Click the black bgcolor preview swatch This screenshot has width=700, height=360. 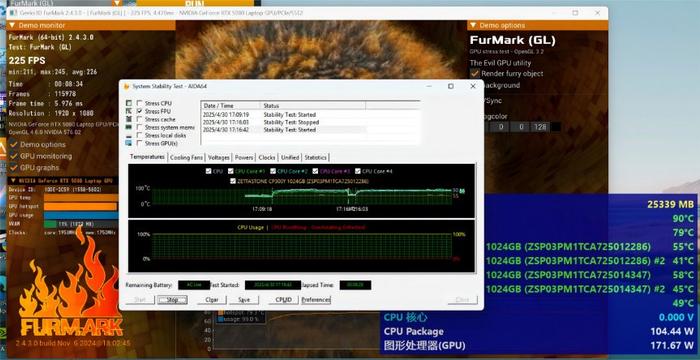point(556,127)
